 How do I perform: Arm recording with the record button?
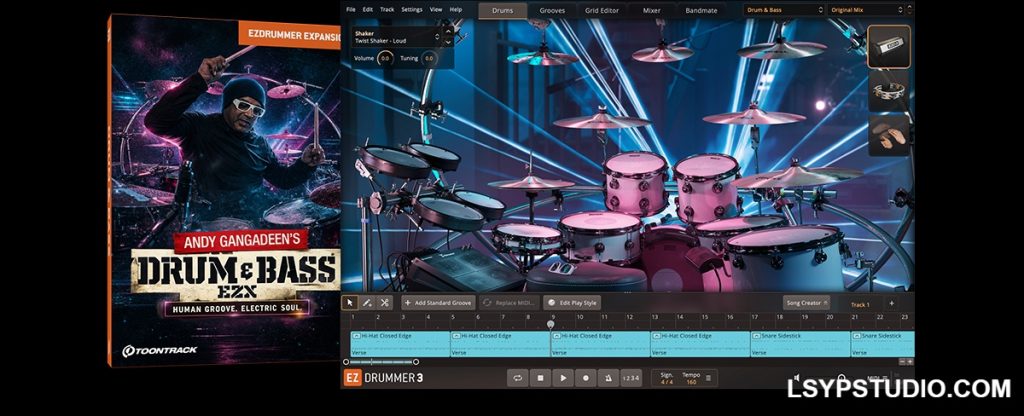tap(586, 377)
